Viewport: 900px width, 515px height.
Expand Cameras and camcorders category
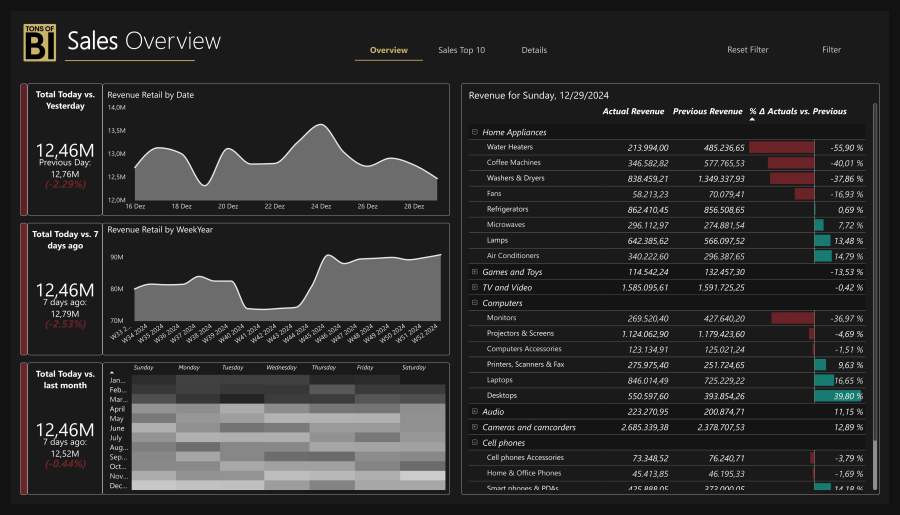pos(475,427)
